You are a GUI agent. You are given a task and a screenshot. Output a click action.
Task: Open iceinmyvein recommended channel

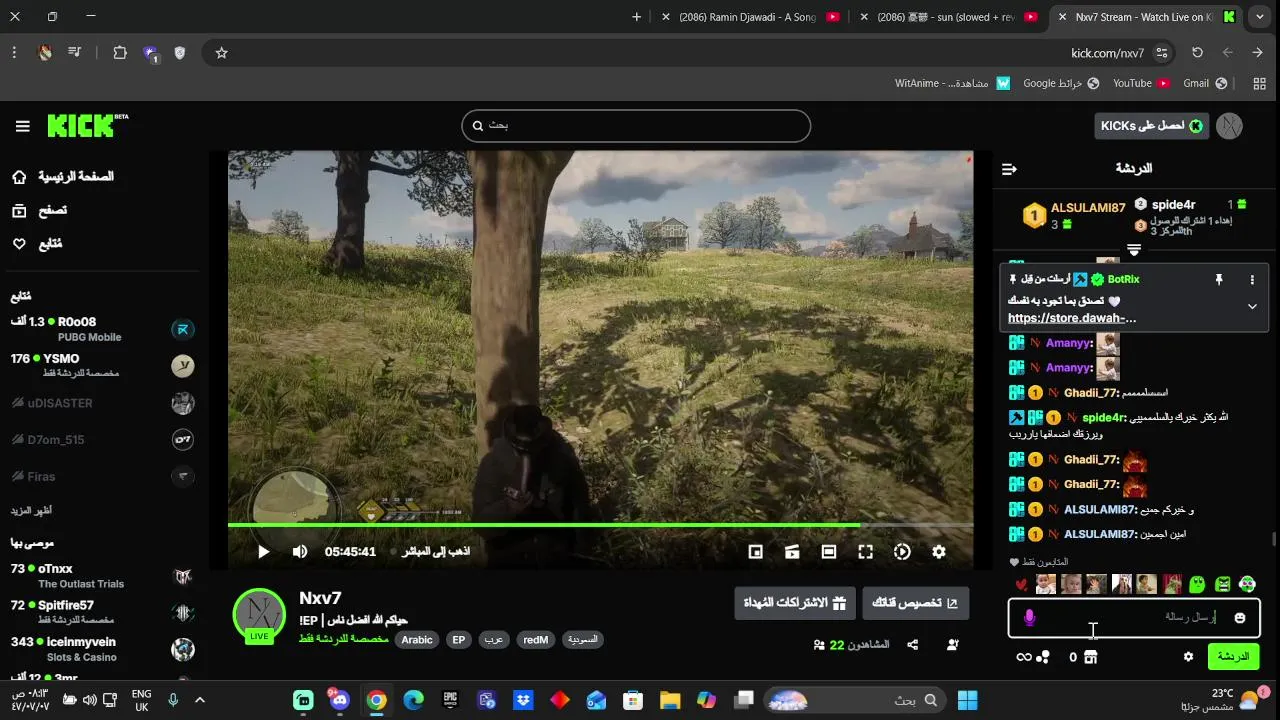click(x=102, y=648)
